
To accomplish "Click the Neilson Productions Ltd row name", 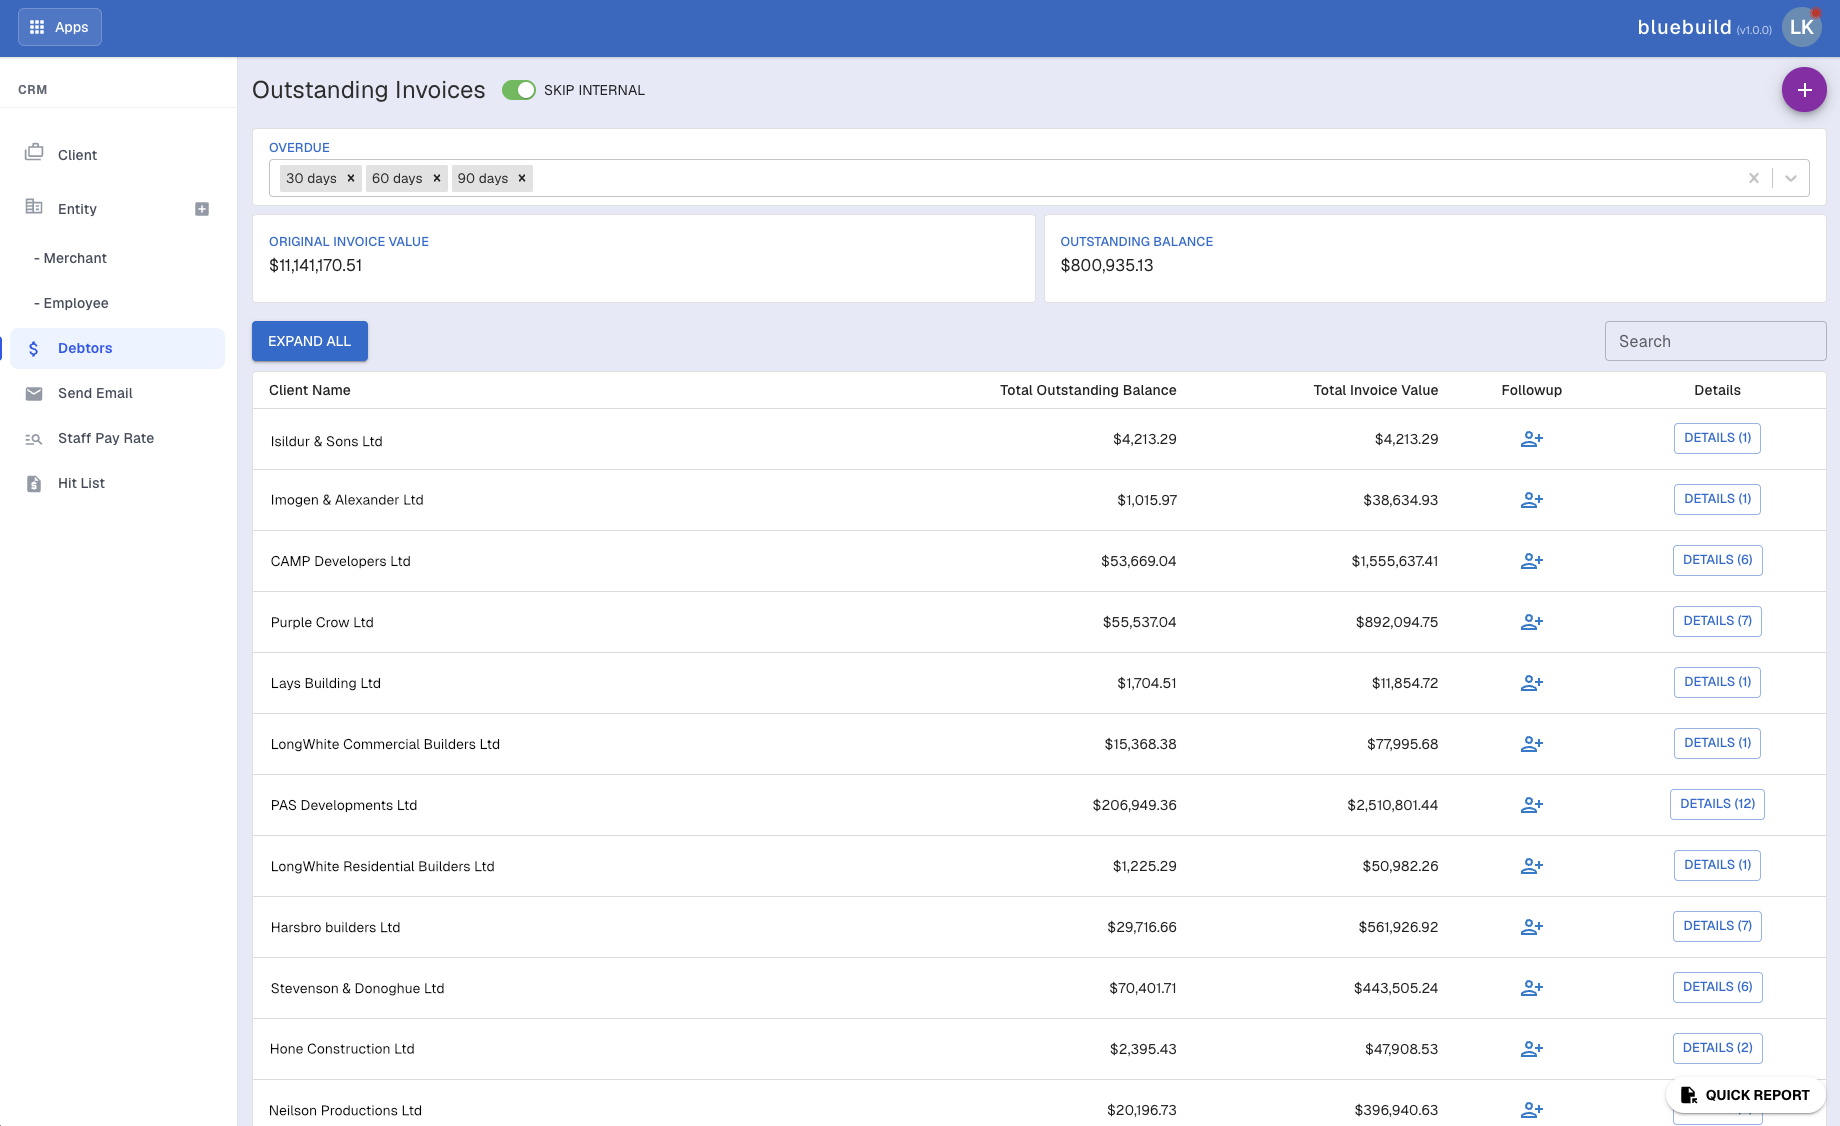I will point(346,1110).
